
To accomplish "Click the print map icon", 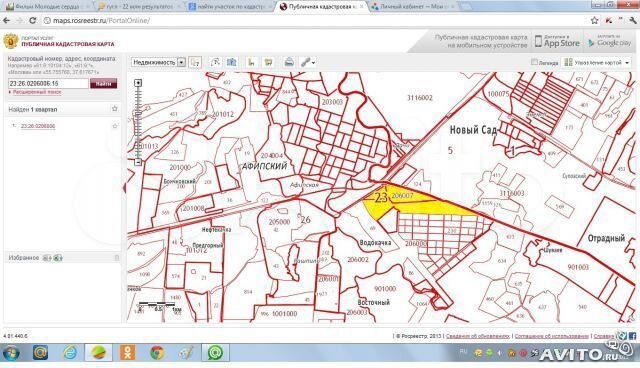I will (289, 62).
